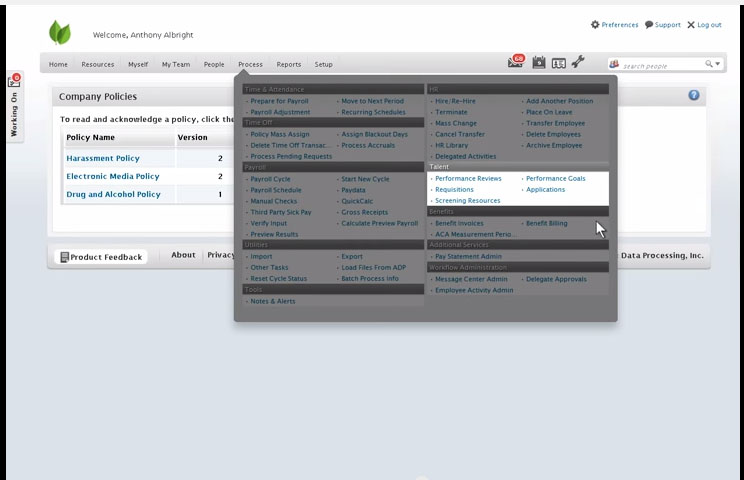Select Hire/Re-Hire

[455, 101]
